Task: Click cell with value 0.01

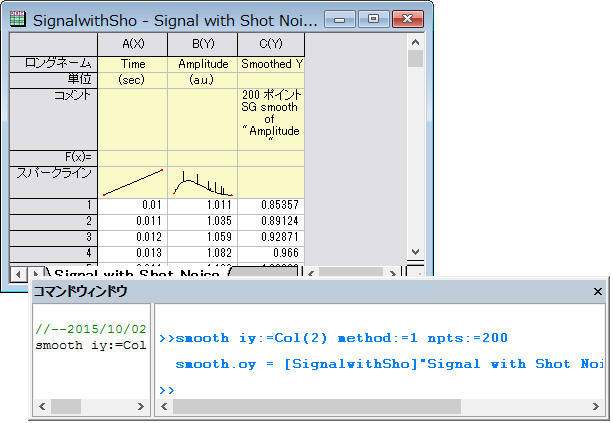Action: [133, 206]
